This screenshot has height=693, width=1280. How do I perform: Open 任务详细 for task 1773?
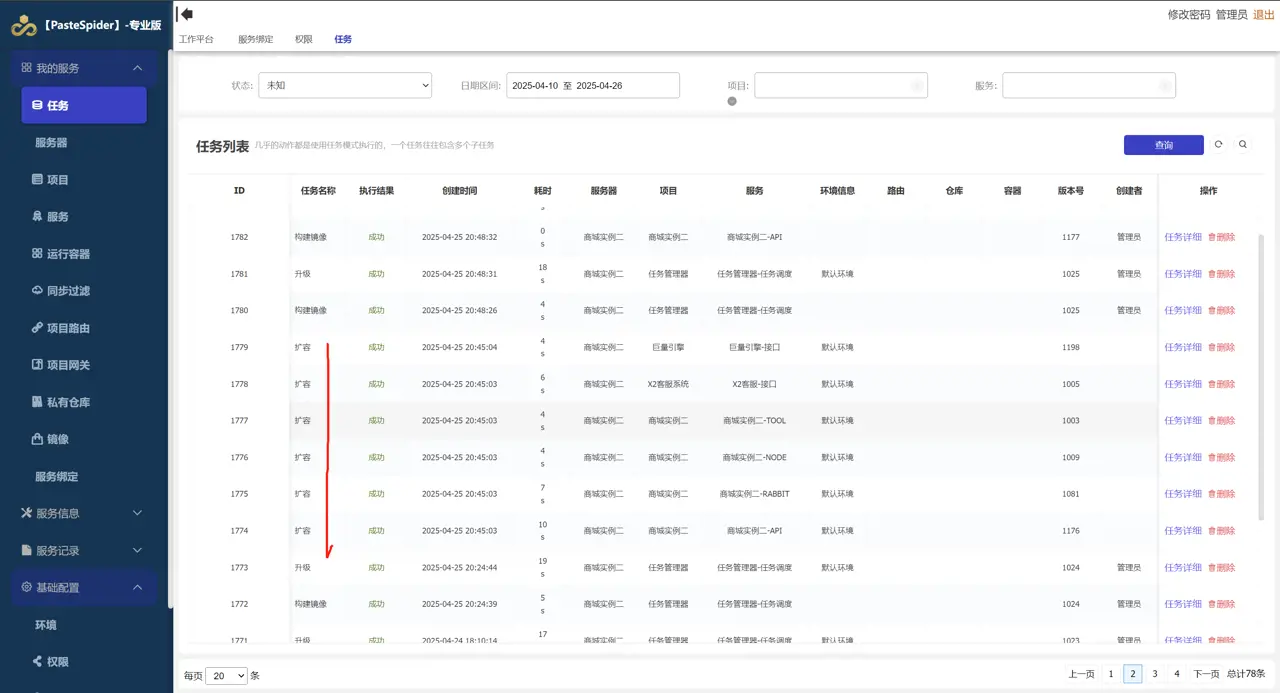(1183, 567)
